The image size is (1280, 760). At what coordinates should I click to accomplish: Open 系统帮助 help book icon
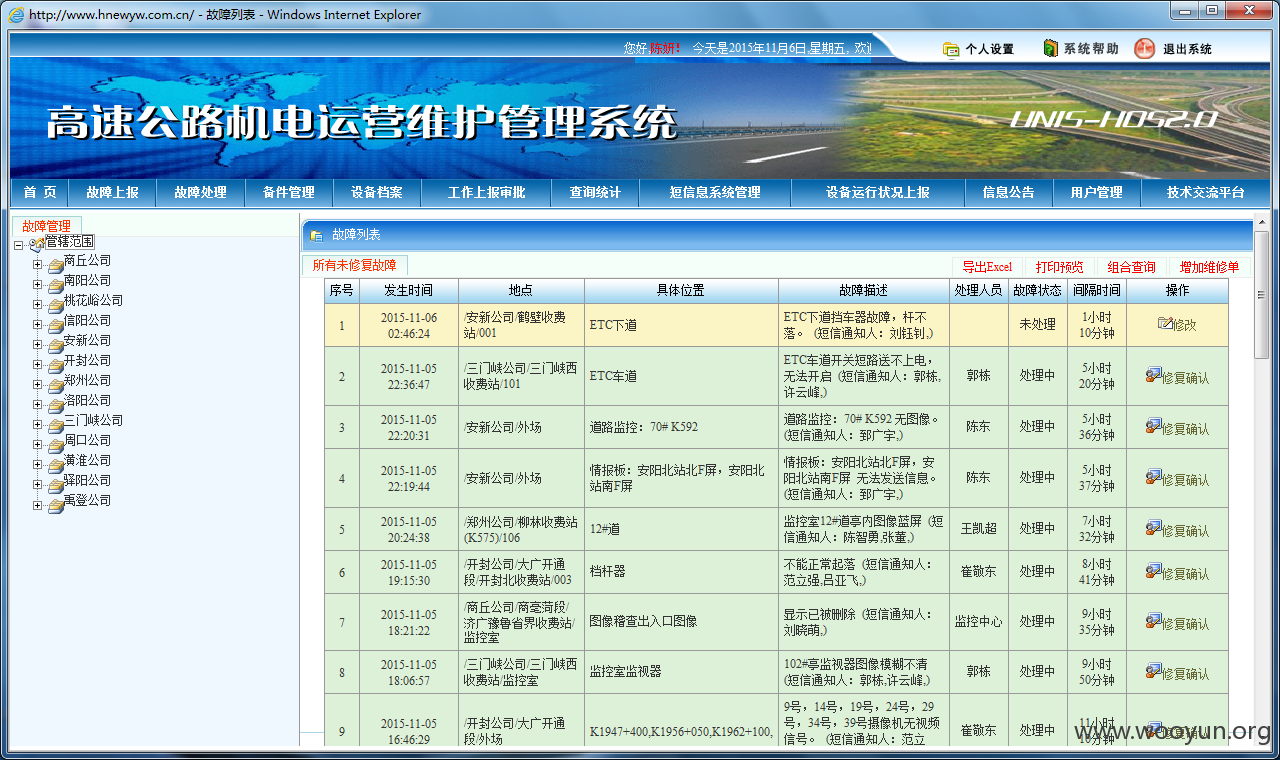[1050, 48]
